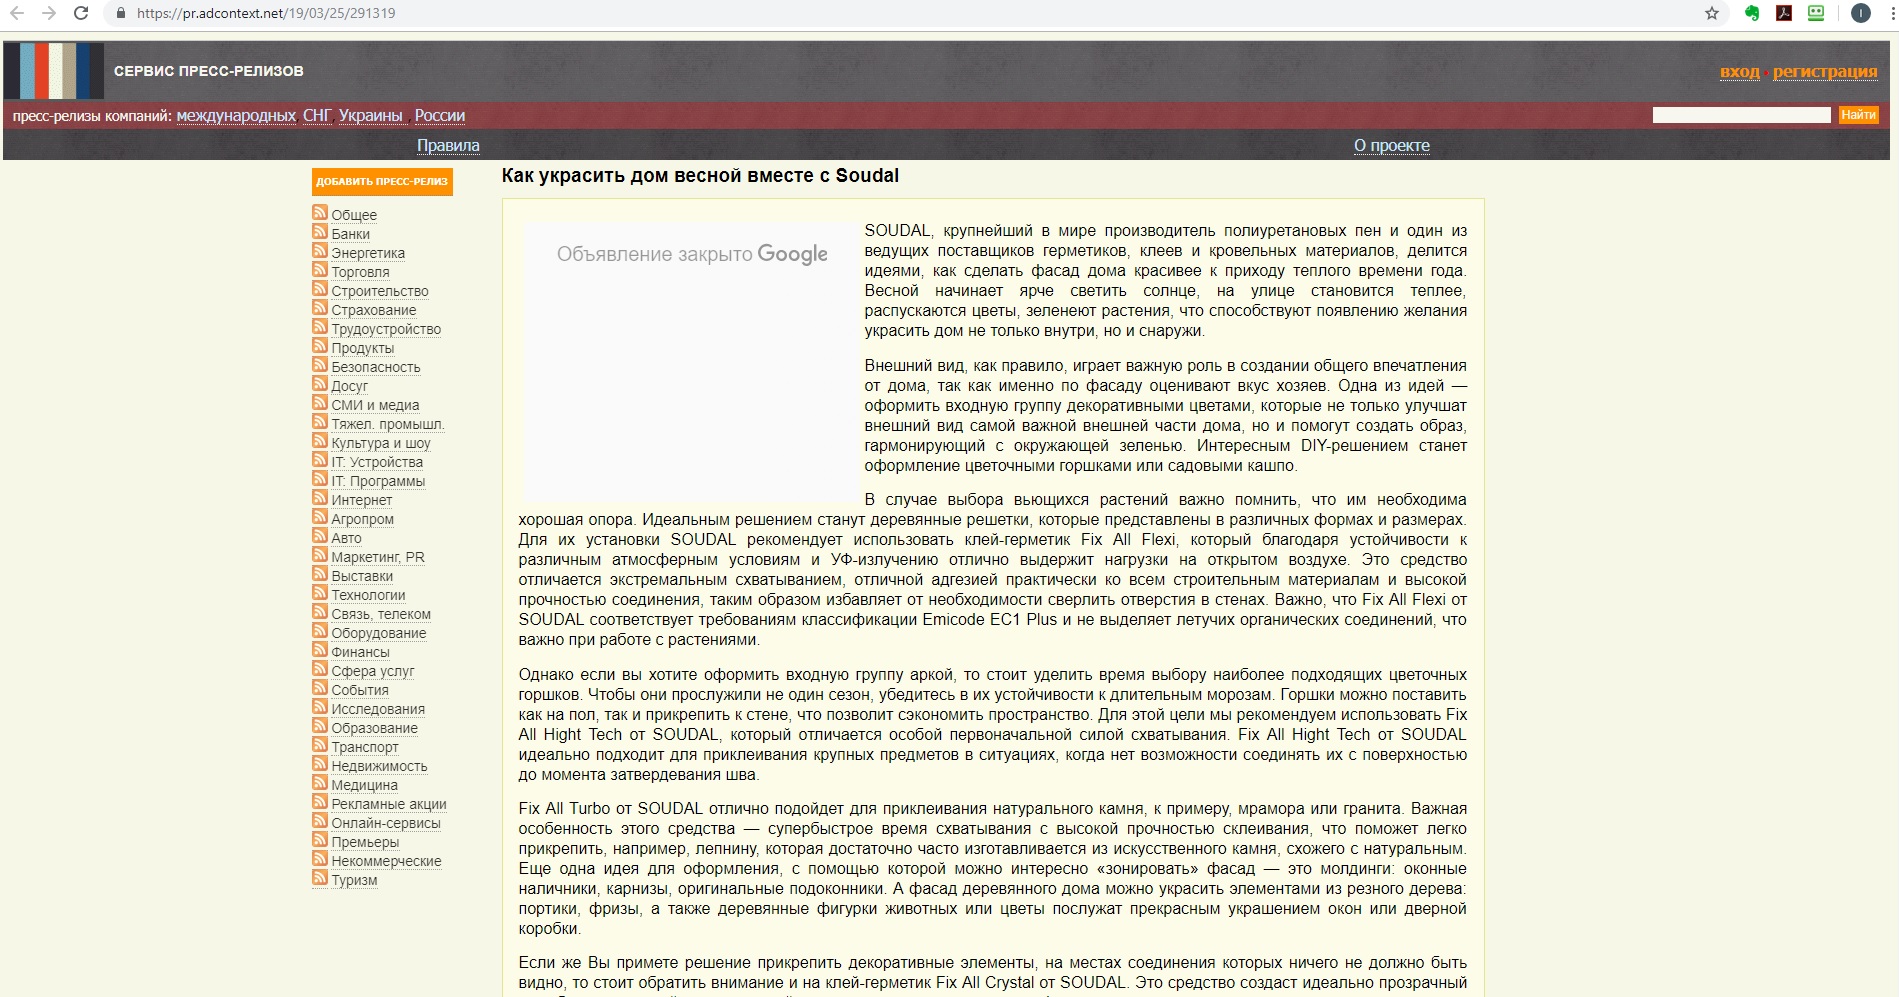The image size is (1899, 997).
Task: Click the closed Google ad placeholder
Action: click(692, 361)
